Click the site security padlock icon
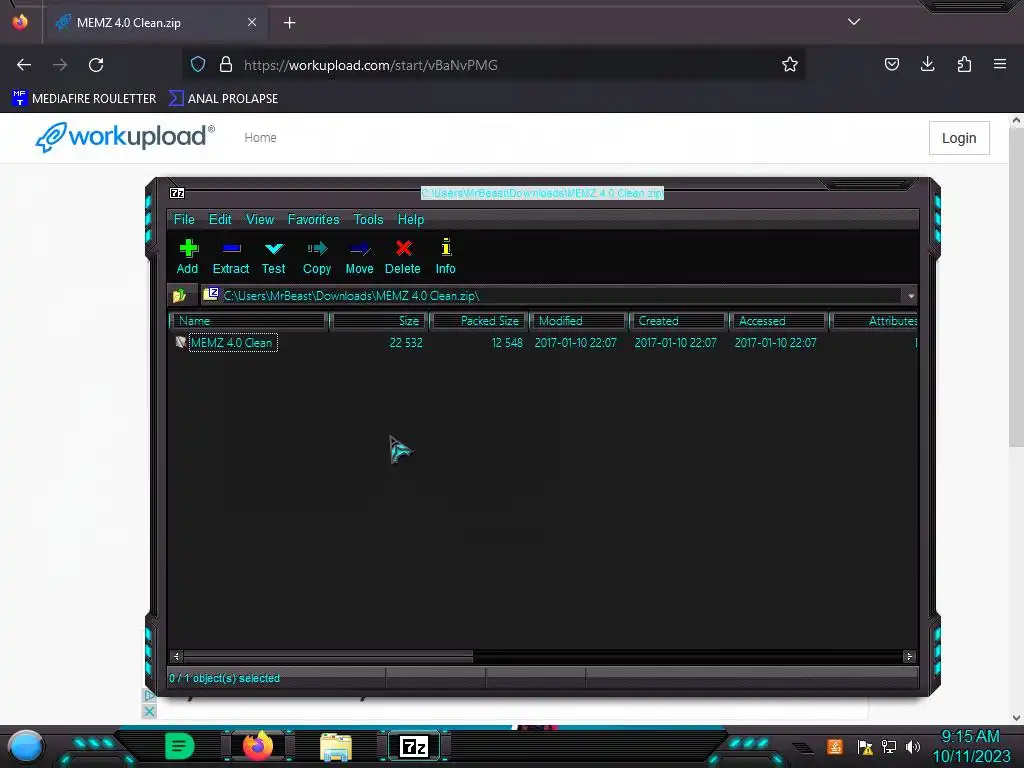 click(226, 64)
